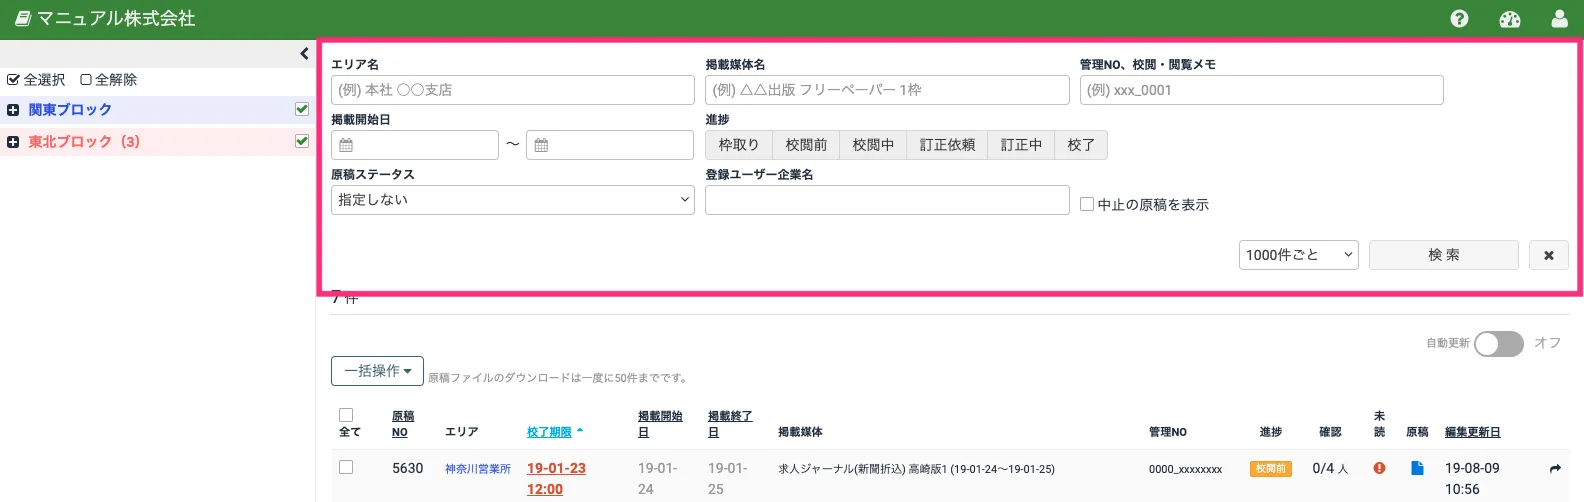Click the 登録ユーザー企業名 input field

coord(887,200)
